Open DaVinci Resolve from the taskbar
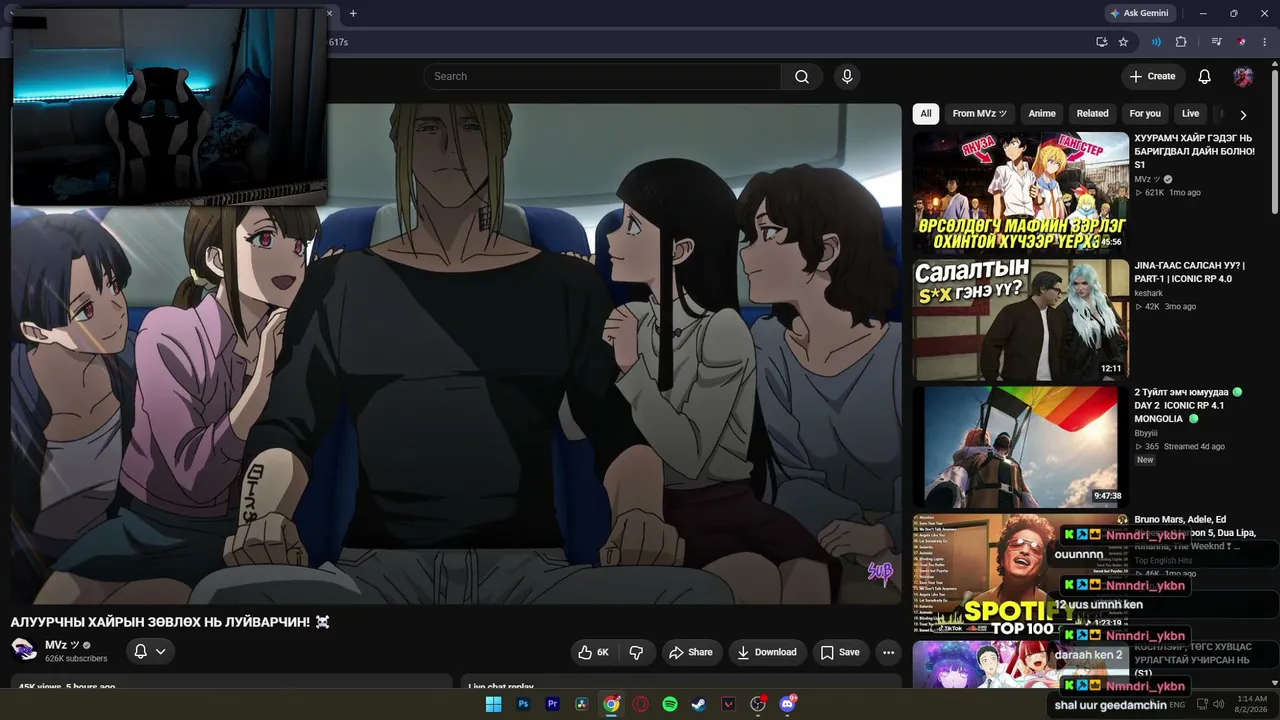1280x720 pixels. click(x=581, y=704)
